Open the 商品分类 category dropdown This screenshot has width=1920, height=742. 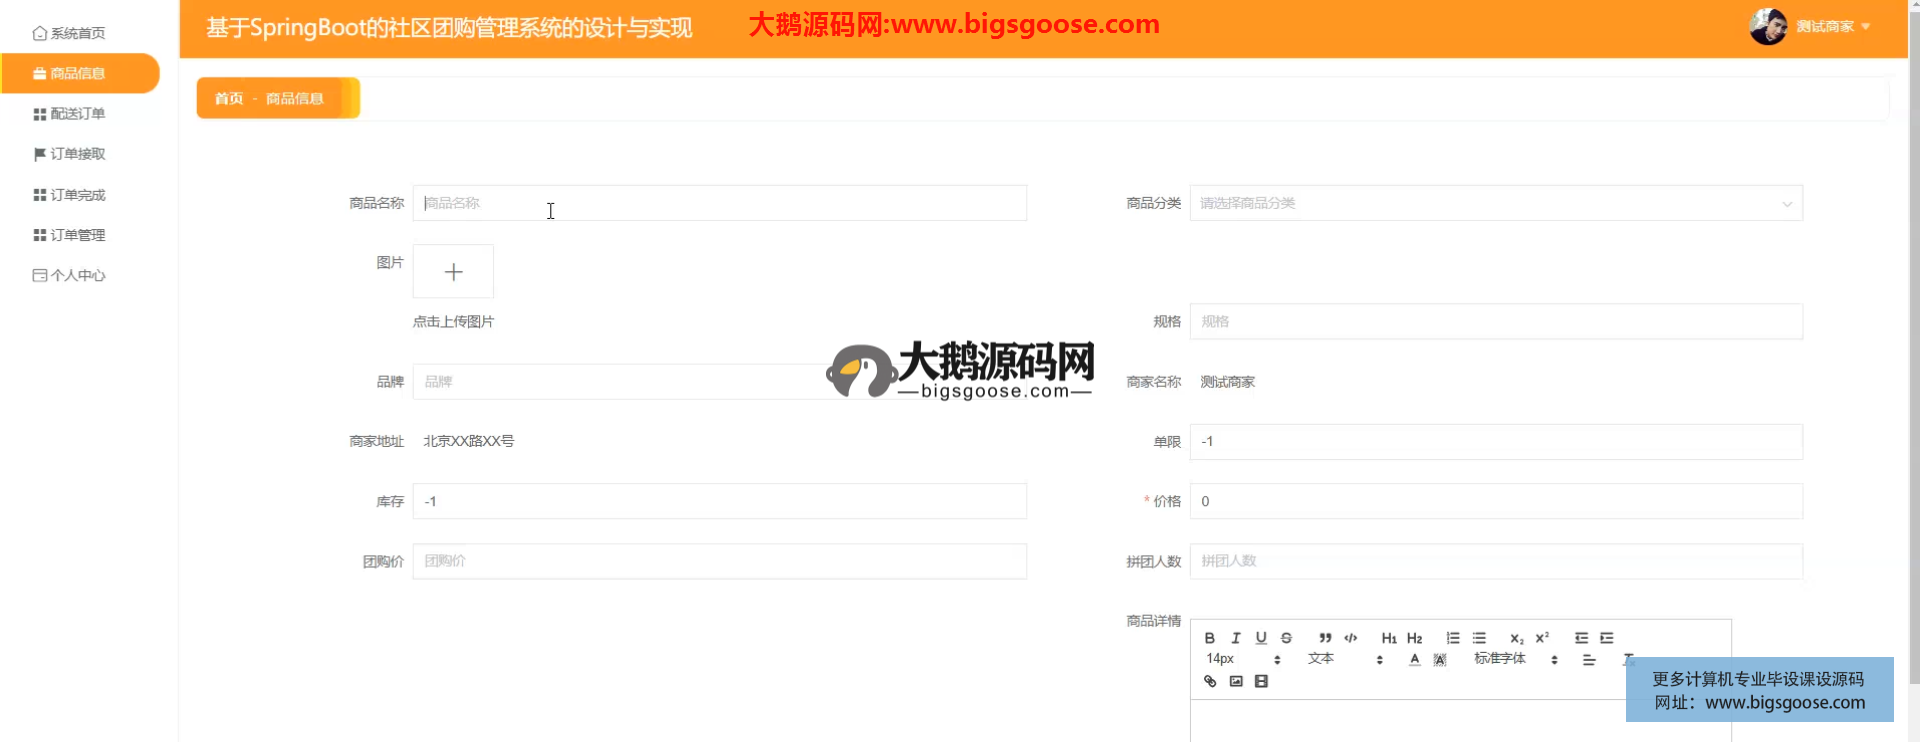(x=1495, y=203)
